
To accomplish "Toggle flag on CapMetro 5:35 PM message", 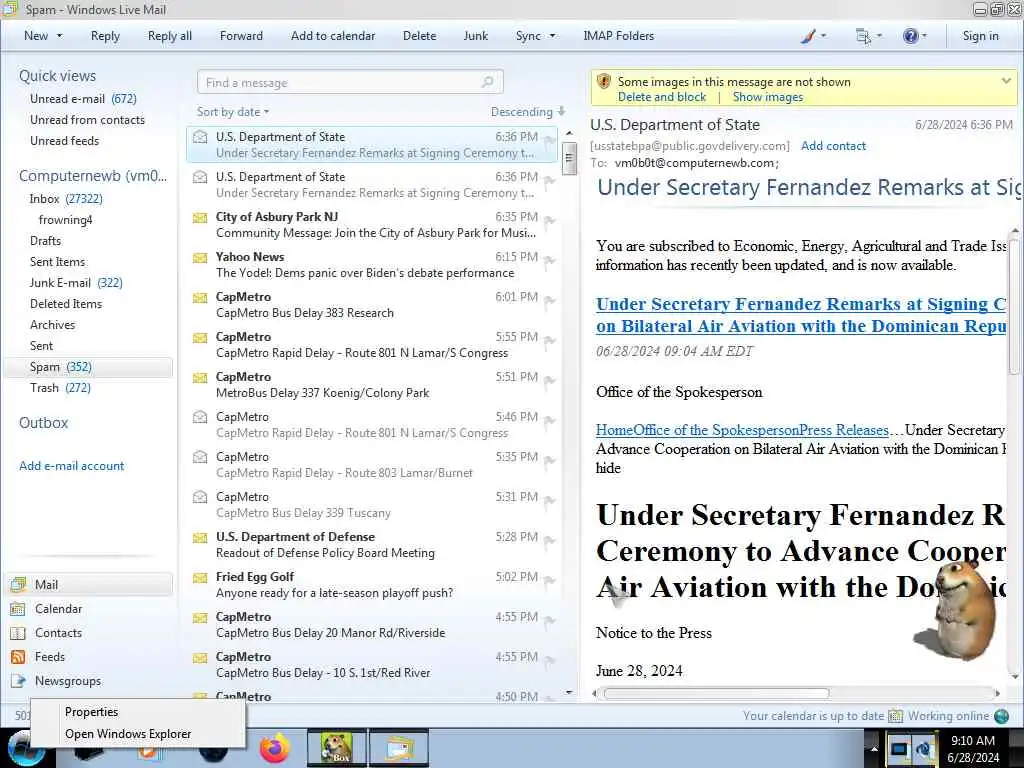I will pyautogui.click(x=550, y=460).
